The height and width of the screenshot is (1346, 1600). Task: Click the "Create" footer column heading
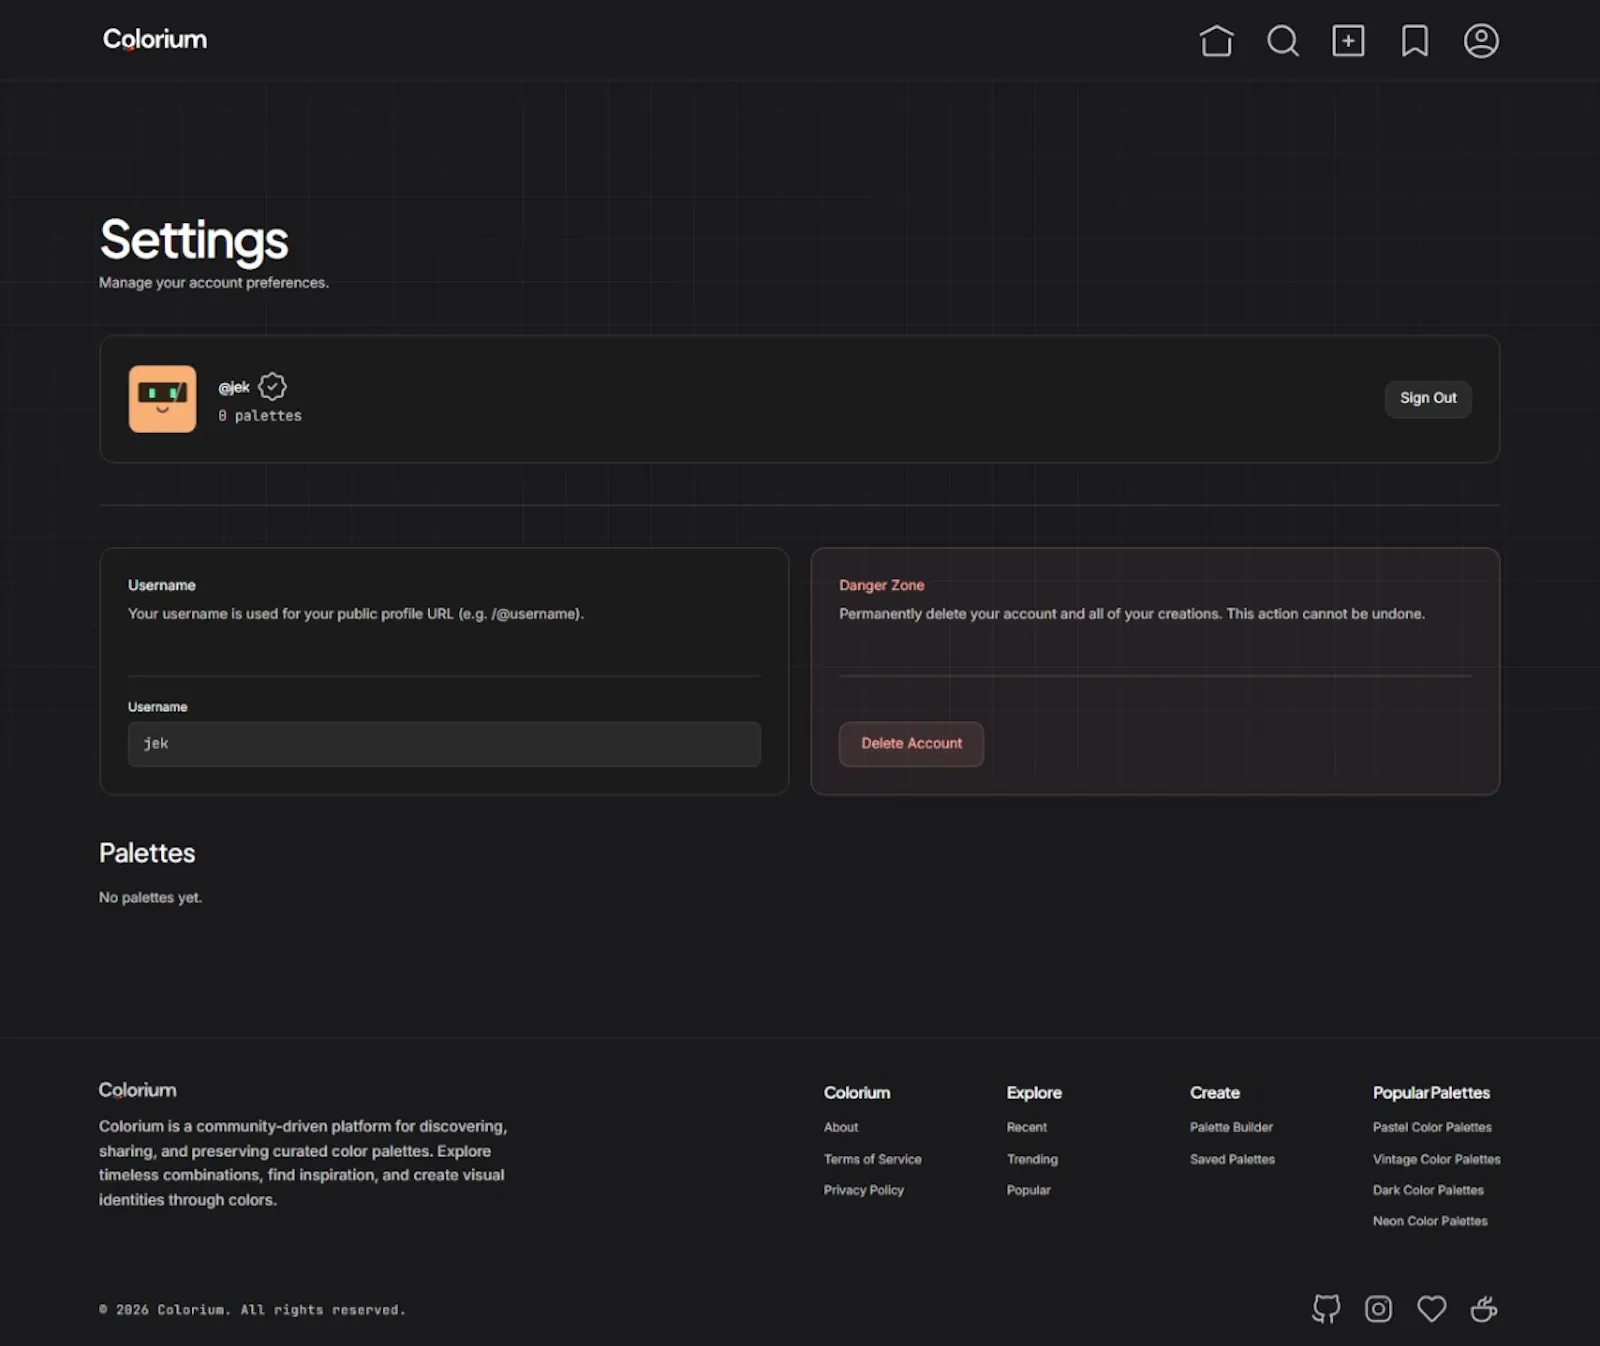[1215, 1093]
